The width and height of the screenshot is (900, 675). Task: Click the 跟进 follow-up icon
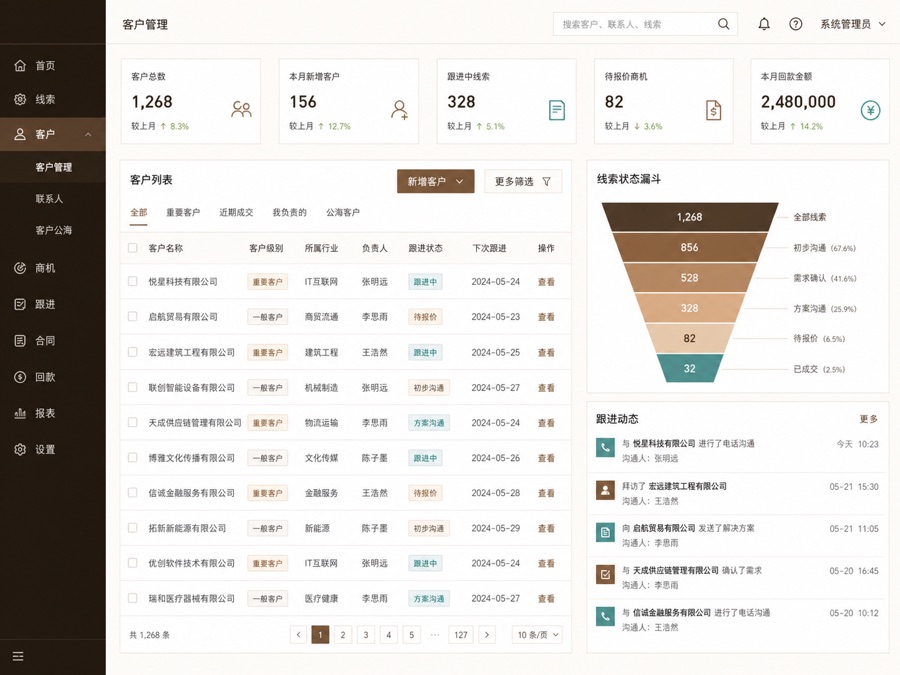[x=20, y=304]
